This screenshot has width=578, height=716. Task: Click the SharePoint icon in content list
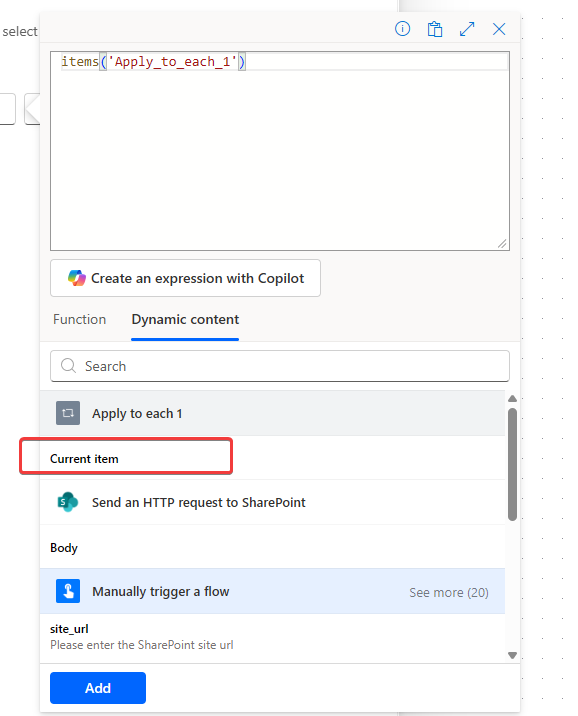coord(68,502)
